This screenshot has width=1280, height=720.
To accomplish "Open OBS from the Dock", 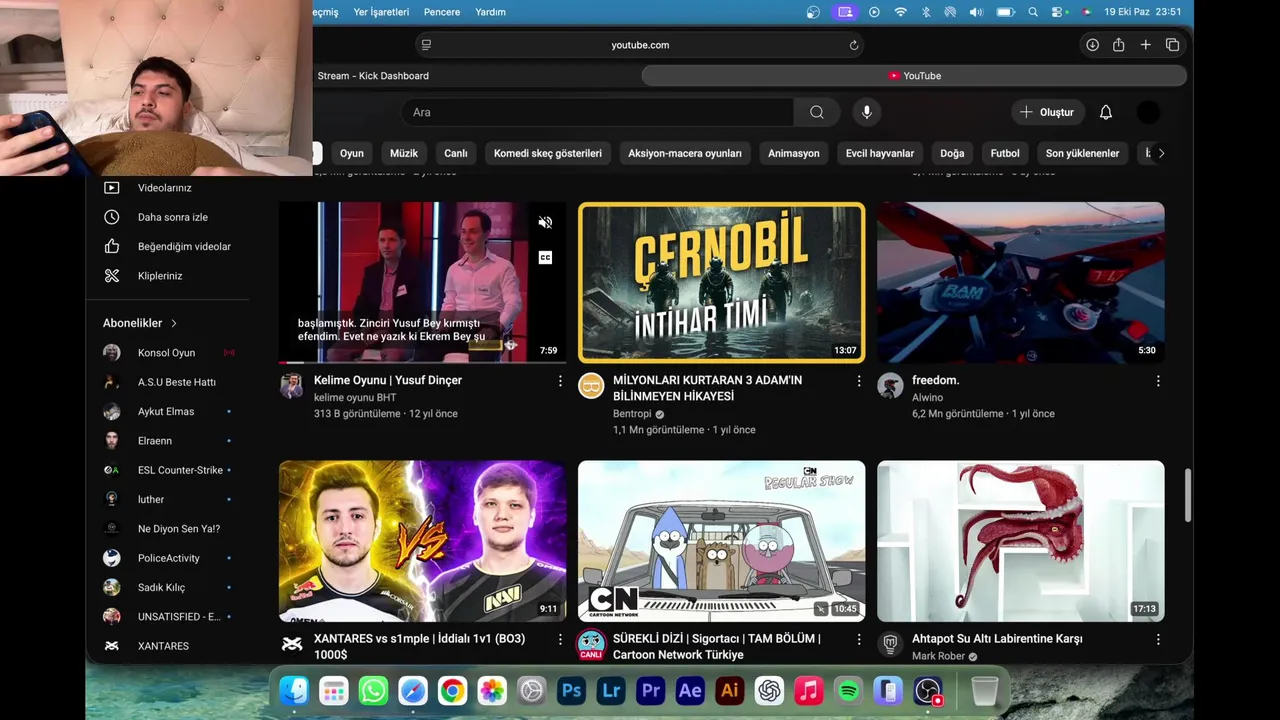I will pos(928,690).
